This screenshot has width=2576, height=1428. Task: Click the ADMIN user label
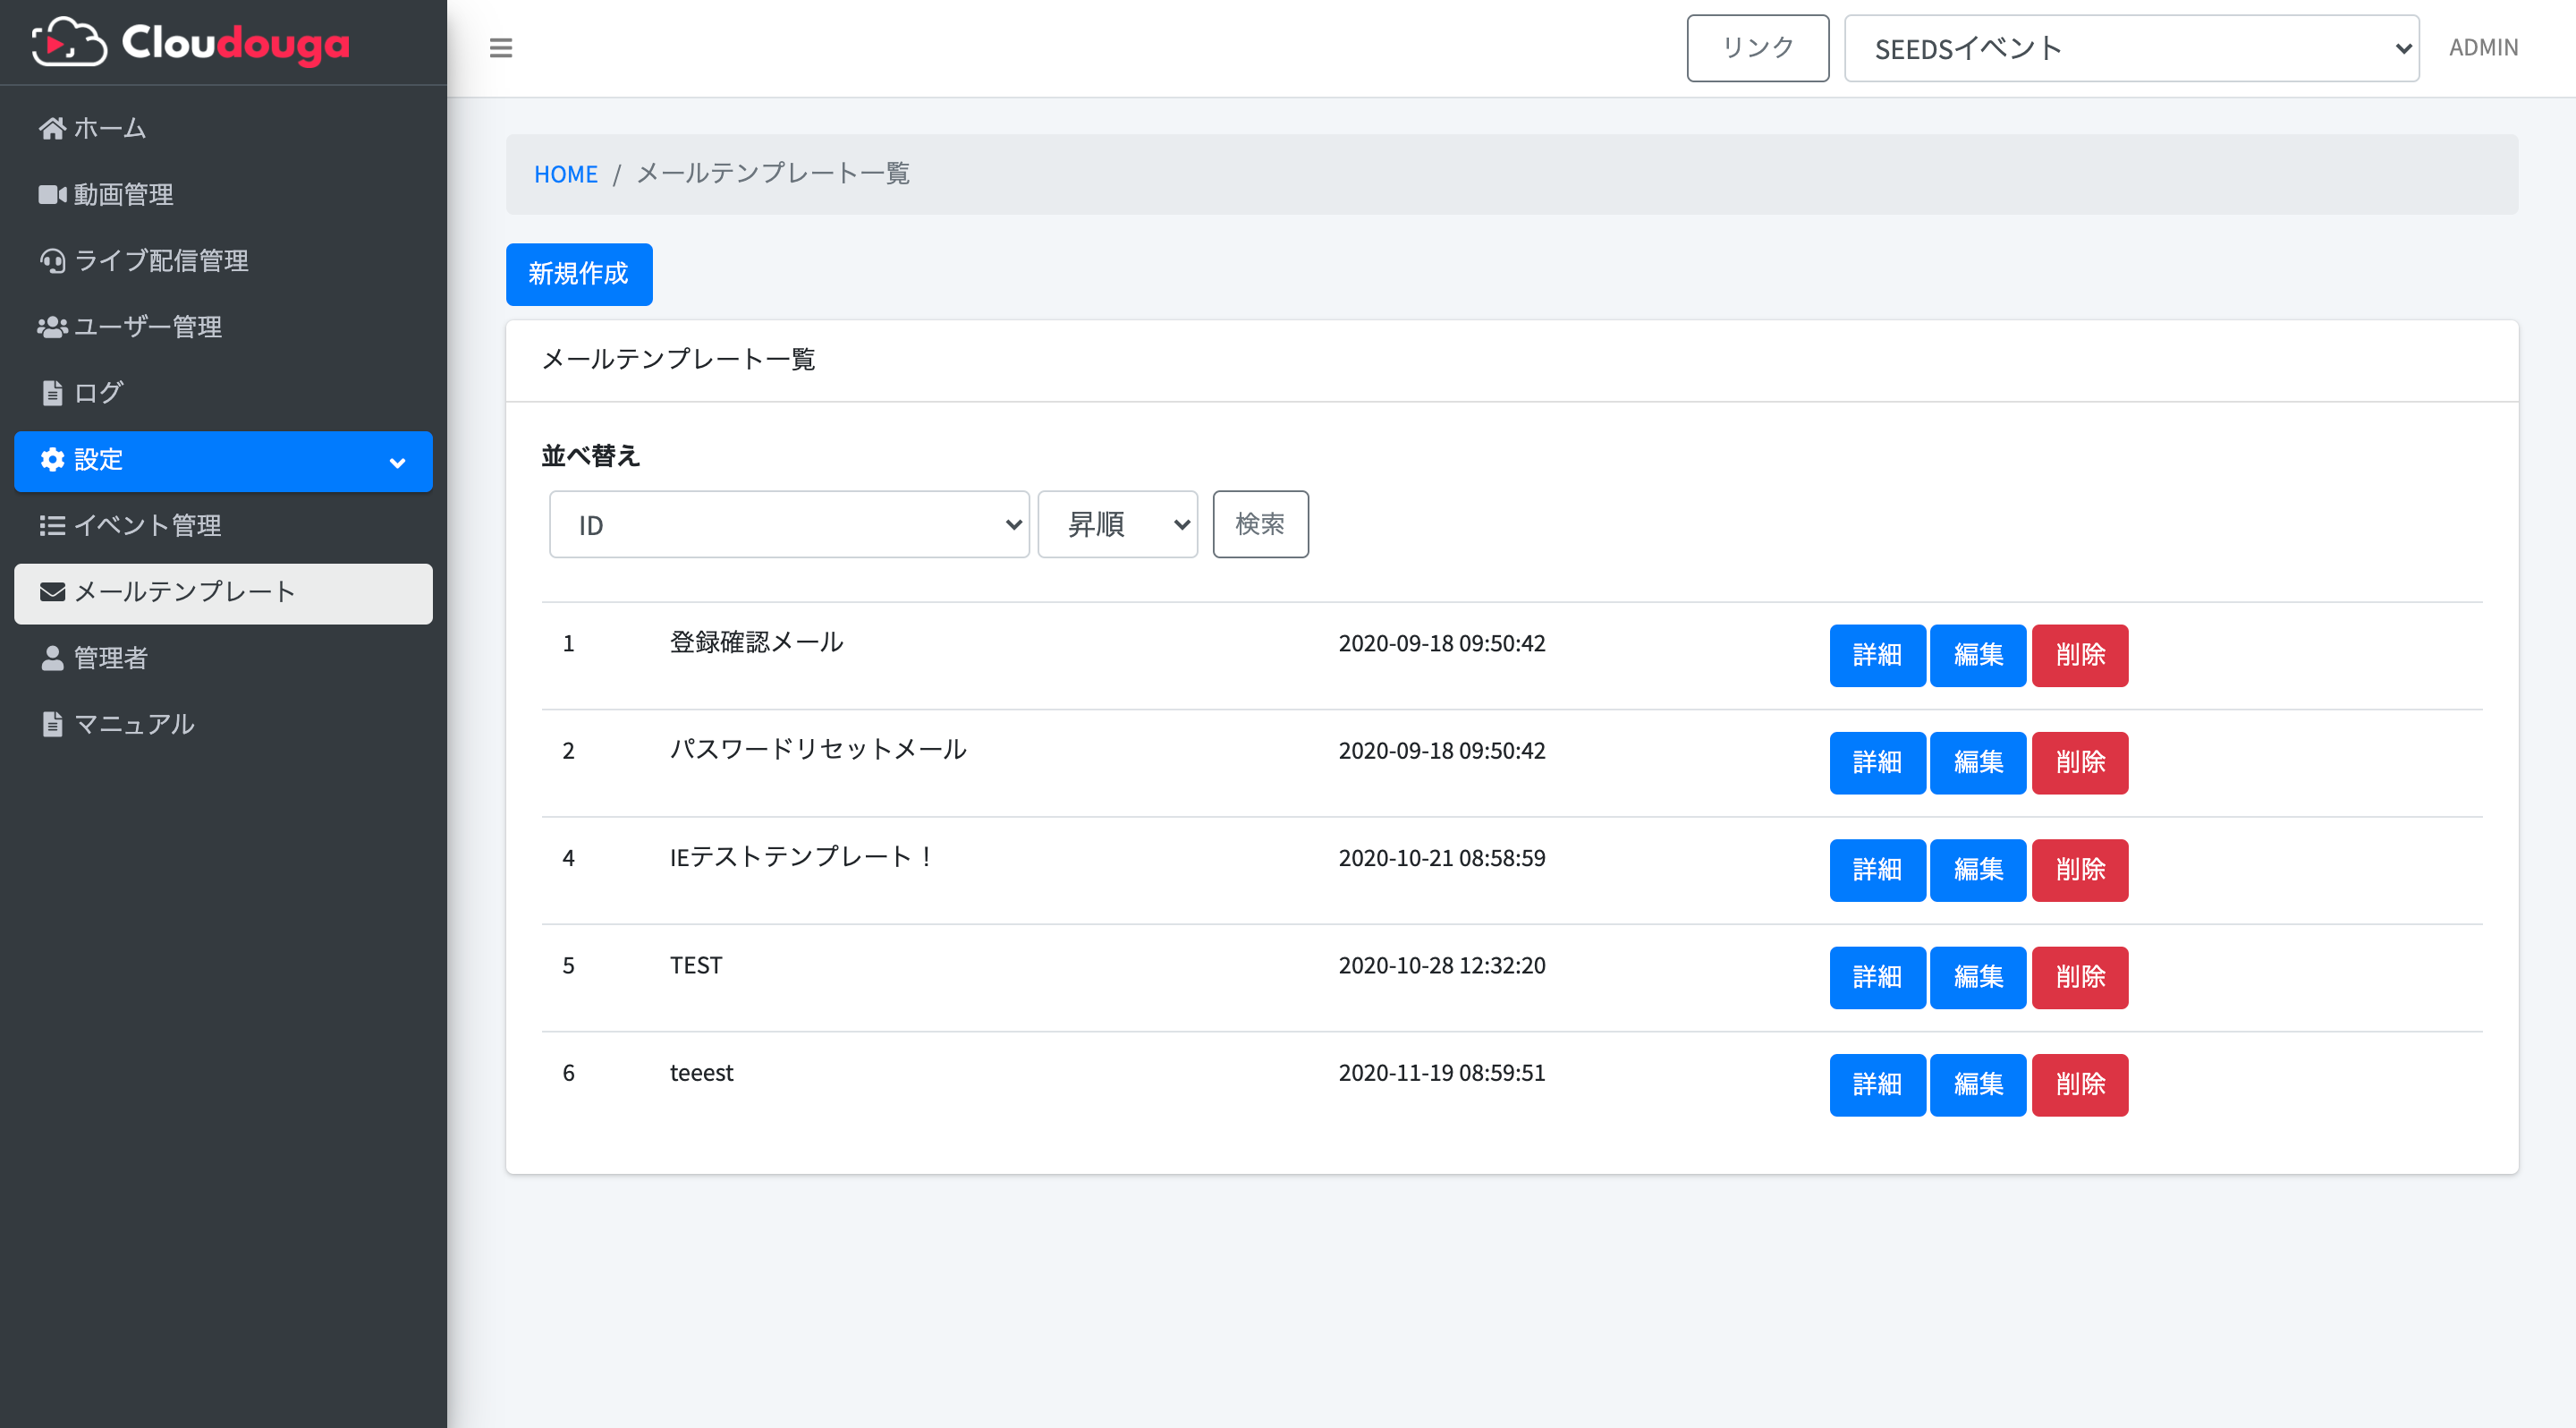pyautogui.click(x=2483, y=47)
